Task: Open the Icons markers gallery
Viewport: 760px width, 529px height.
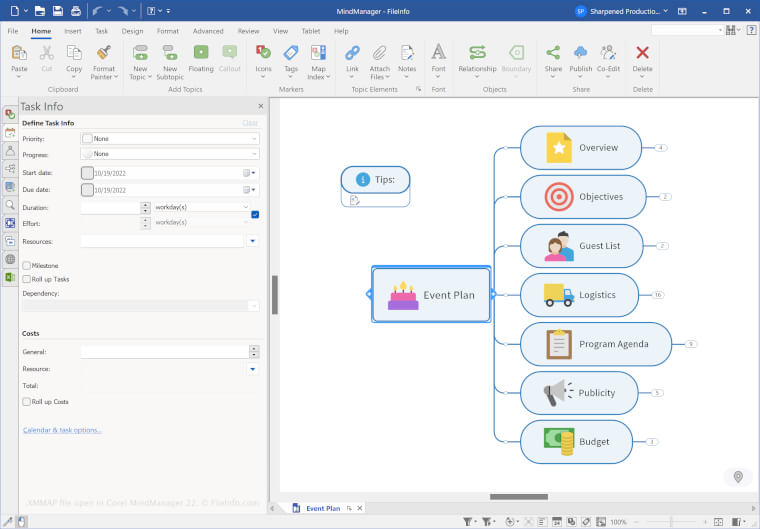Action: pos(263,53)
